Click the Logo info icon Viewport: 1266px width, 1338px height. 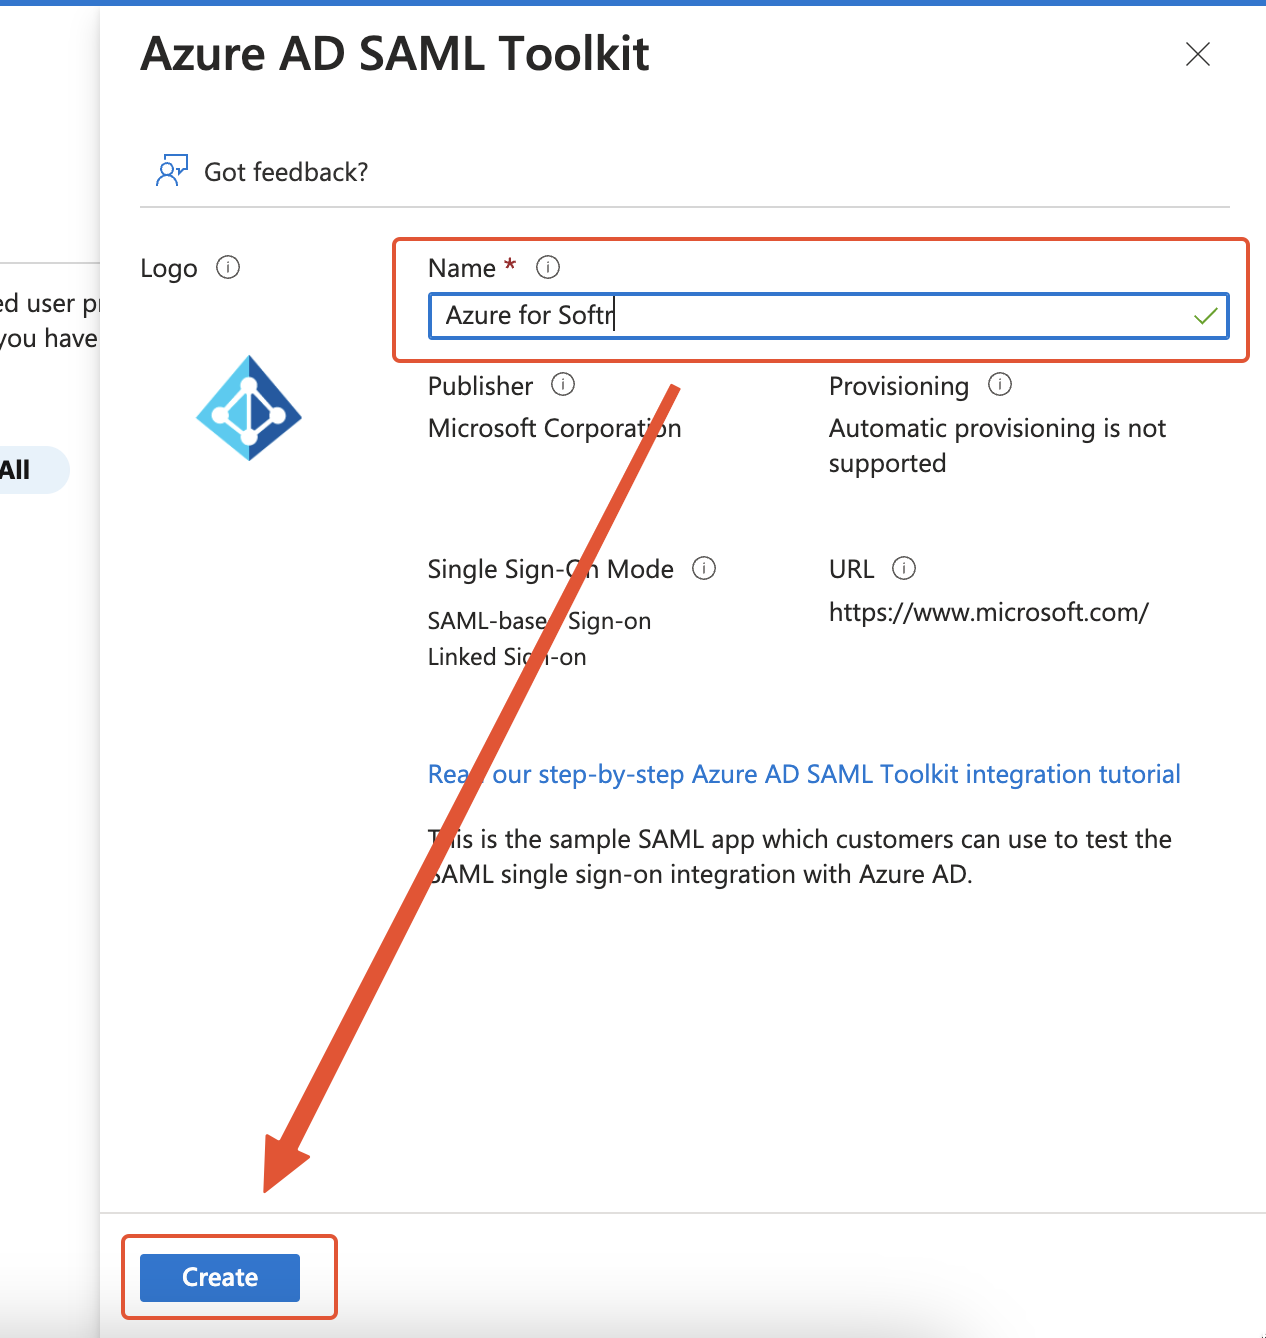coord(228,267)
